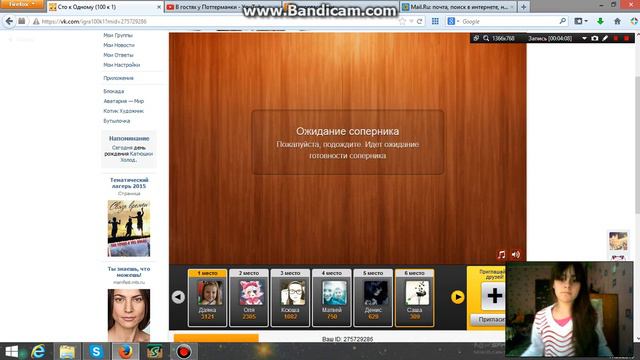Bookmark this page with the star icon
Viewport: 640px width, 360px height.
[x=402, y=21]
